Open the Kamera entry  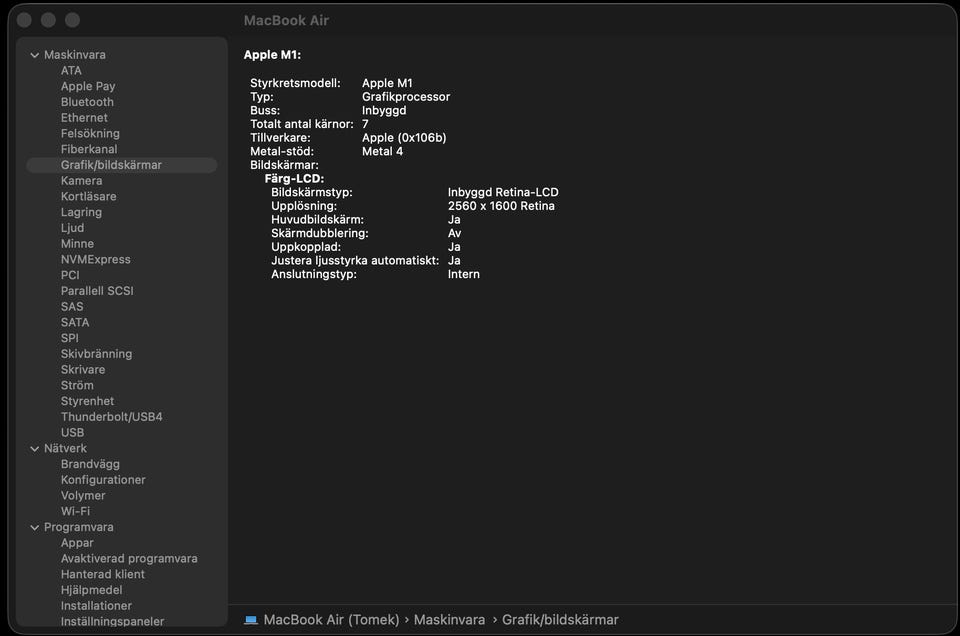click(x=81, y=181)
